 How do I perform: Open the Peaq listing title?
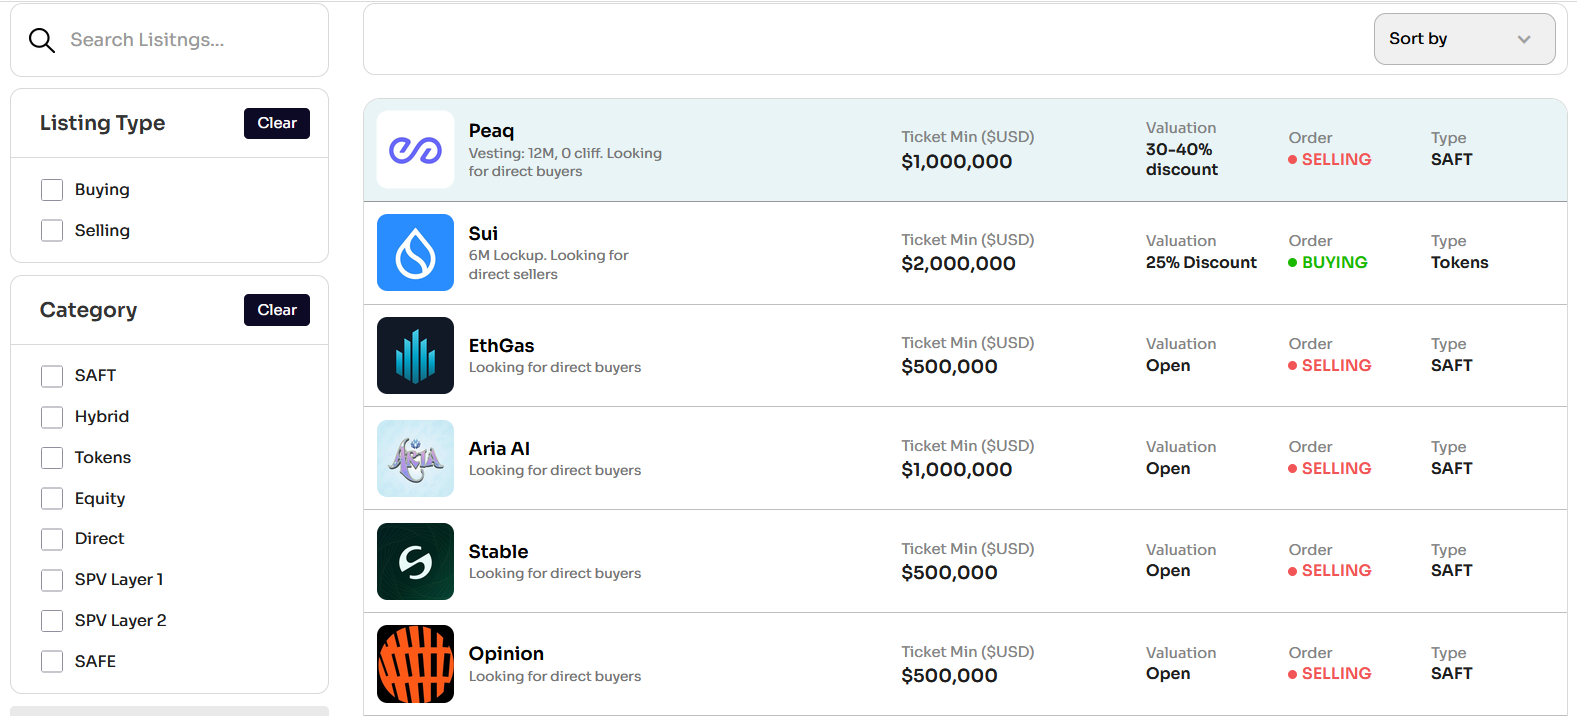click(491, 131)
